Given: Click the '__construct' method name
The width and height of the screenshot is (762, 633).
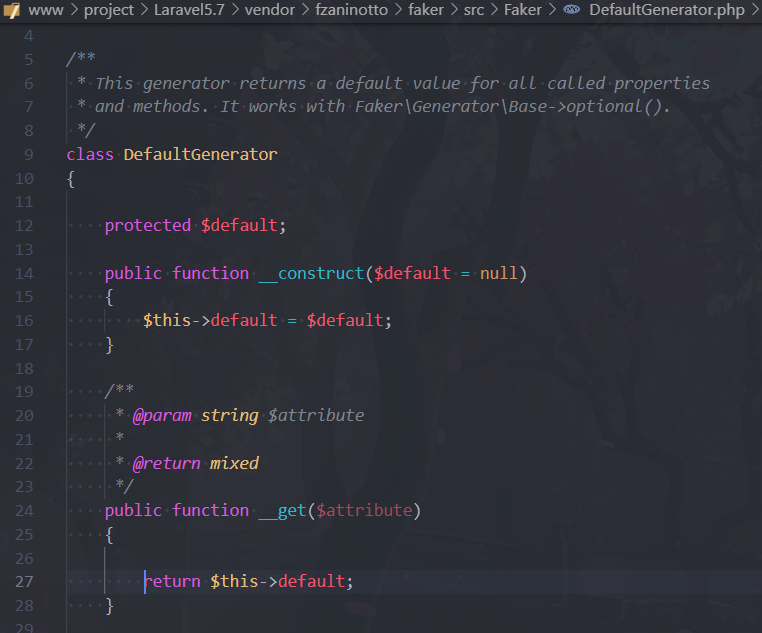Looking at the screenshot, I should (311, 274).
